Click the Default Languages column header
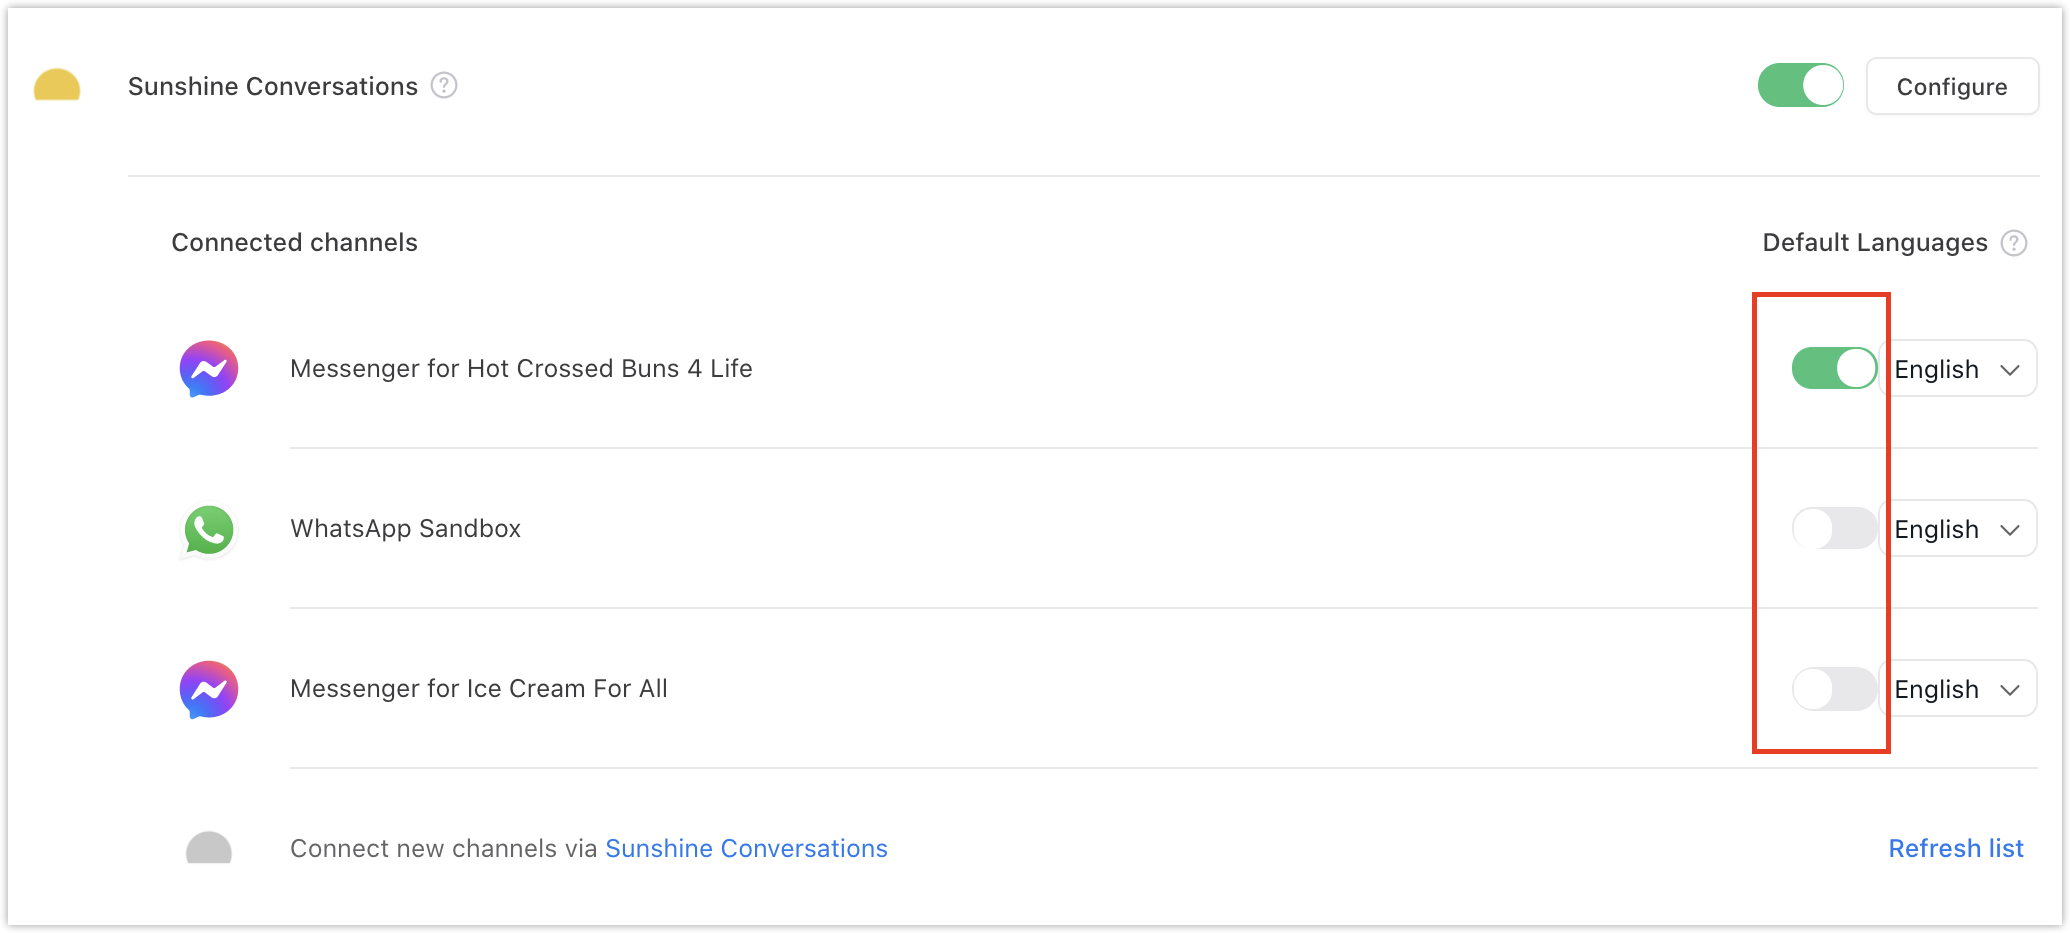The width and height of the screenshot is (2070, 933). (x=1873, y=242)
